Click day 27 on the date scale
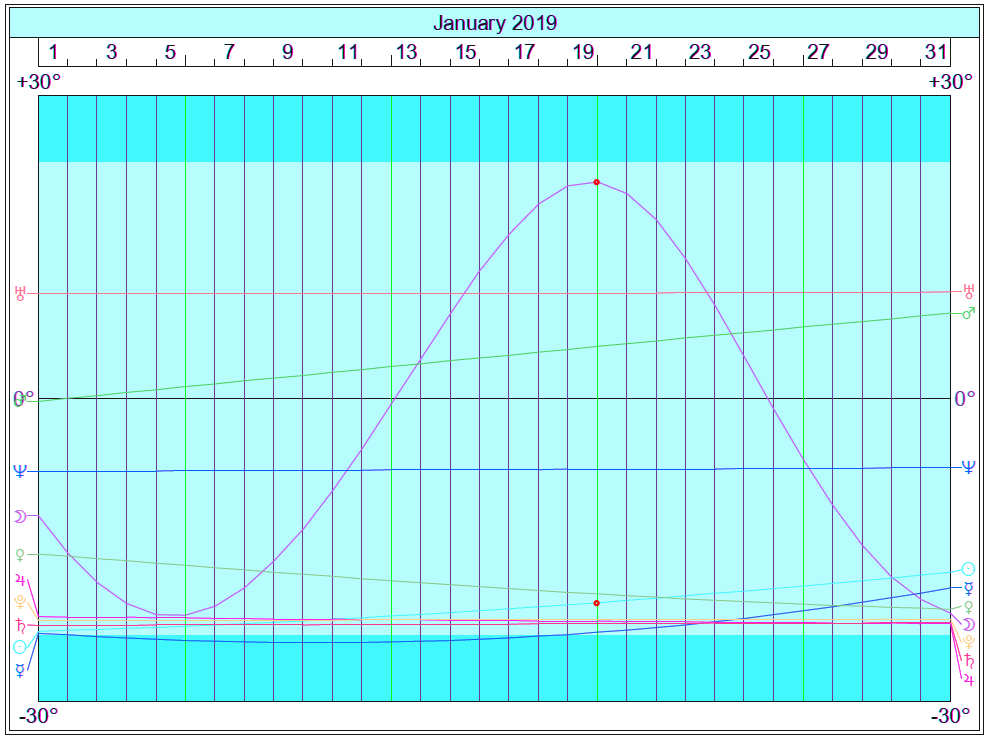989x742 pixels. 817,51
